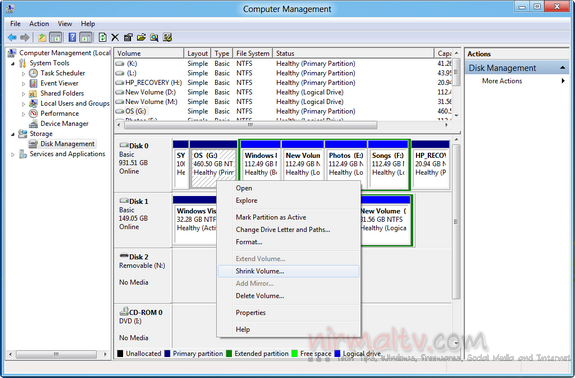Click the open-folder toolbar icon
The width and height of the screenshot is (575, 378).
pyautogui.click(x=141, y=37)
